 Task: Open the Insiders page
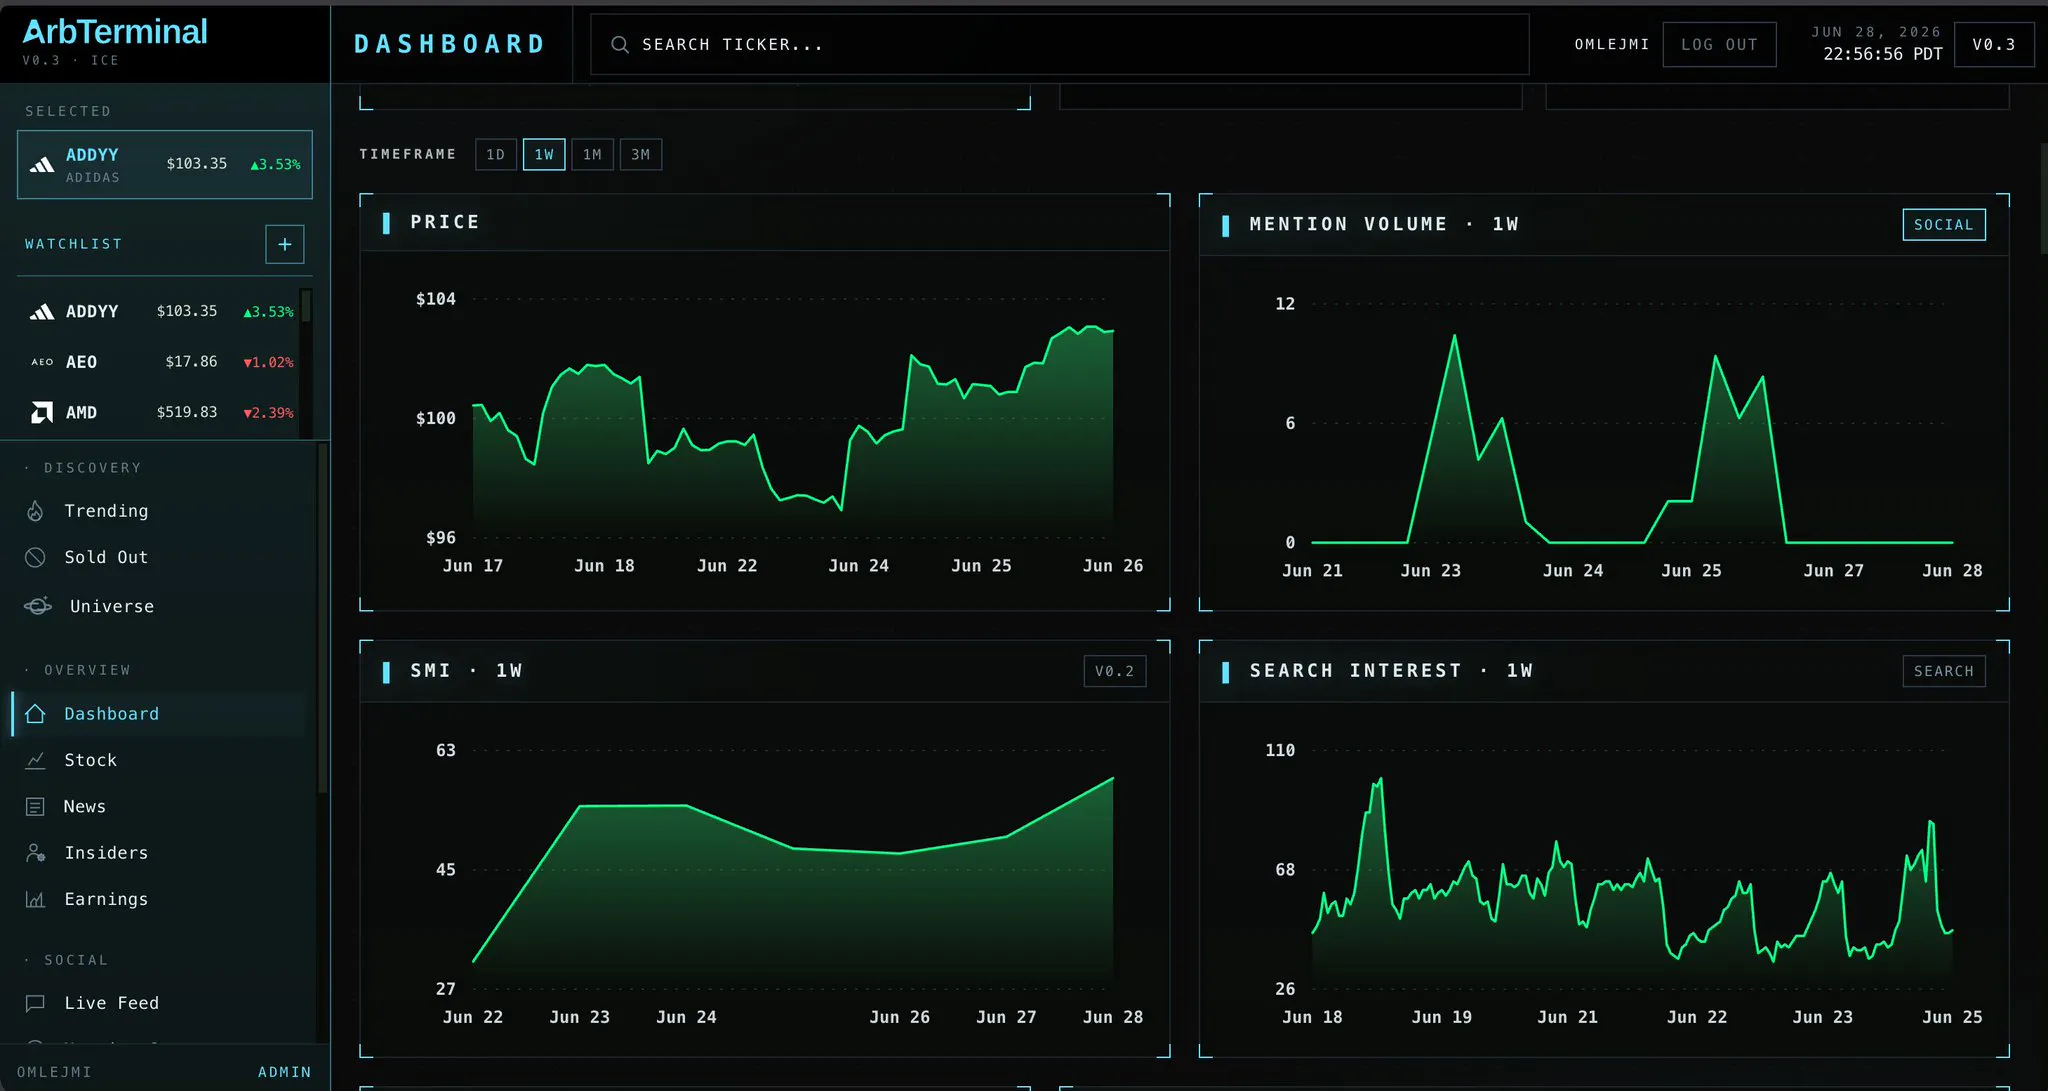(106, 853)
